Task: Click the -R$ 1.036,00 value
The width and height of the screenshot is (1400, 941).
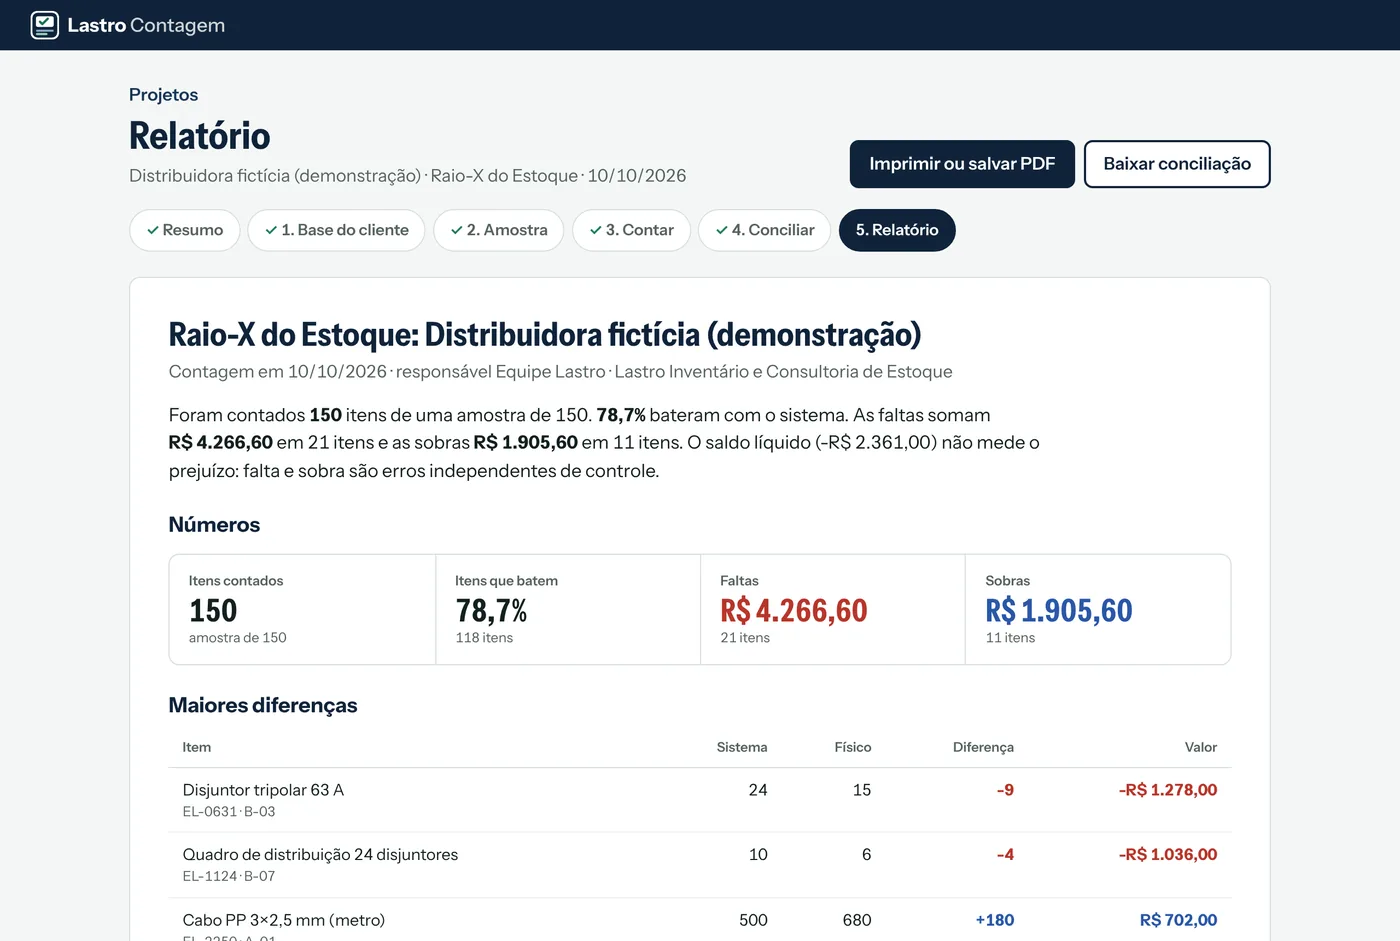Action: point(1168,855)
